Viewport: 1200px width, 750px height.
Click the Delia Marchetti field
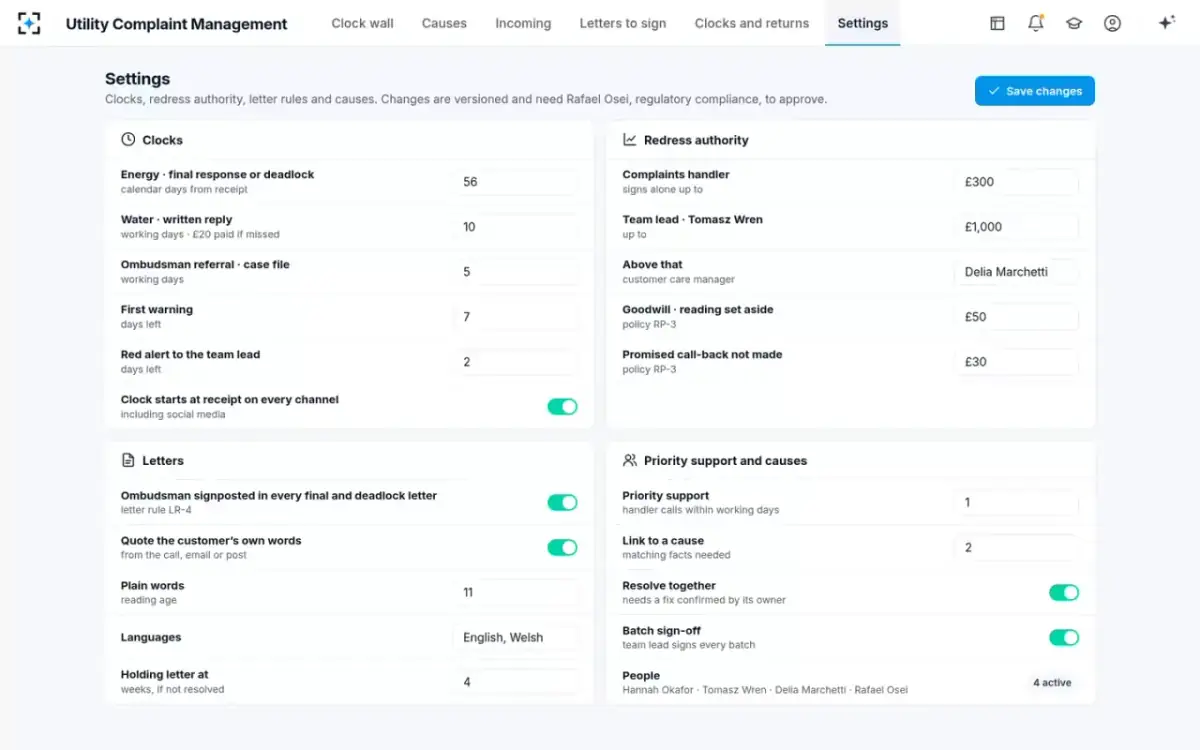pyautogui.click(x=1017, y=272)
